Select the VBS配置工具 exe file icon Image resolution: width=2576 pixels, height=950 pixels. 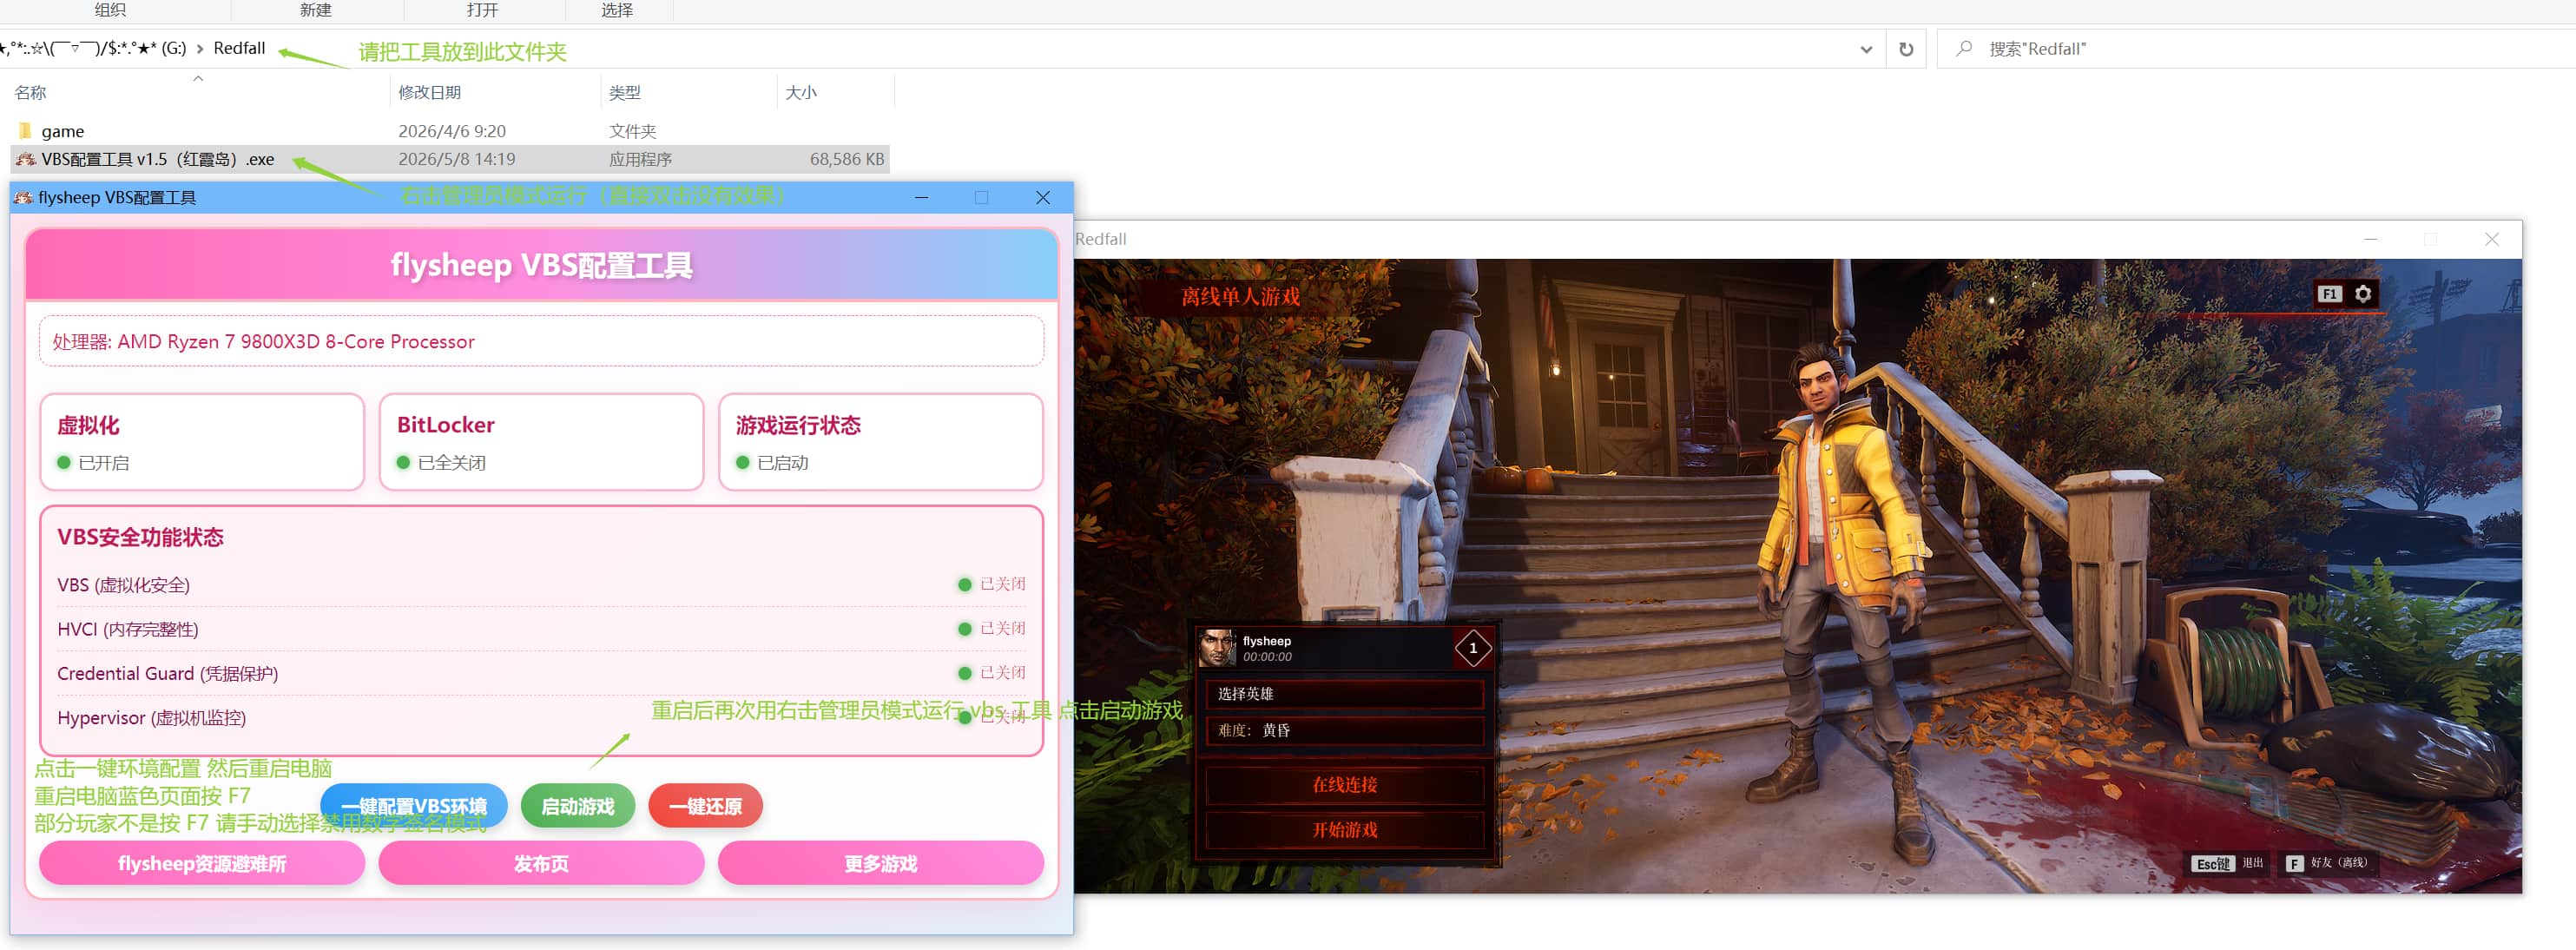click(x=25, y=159)
